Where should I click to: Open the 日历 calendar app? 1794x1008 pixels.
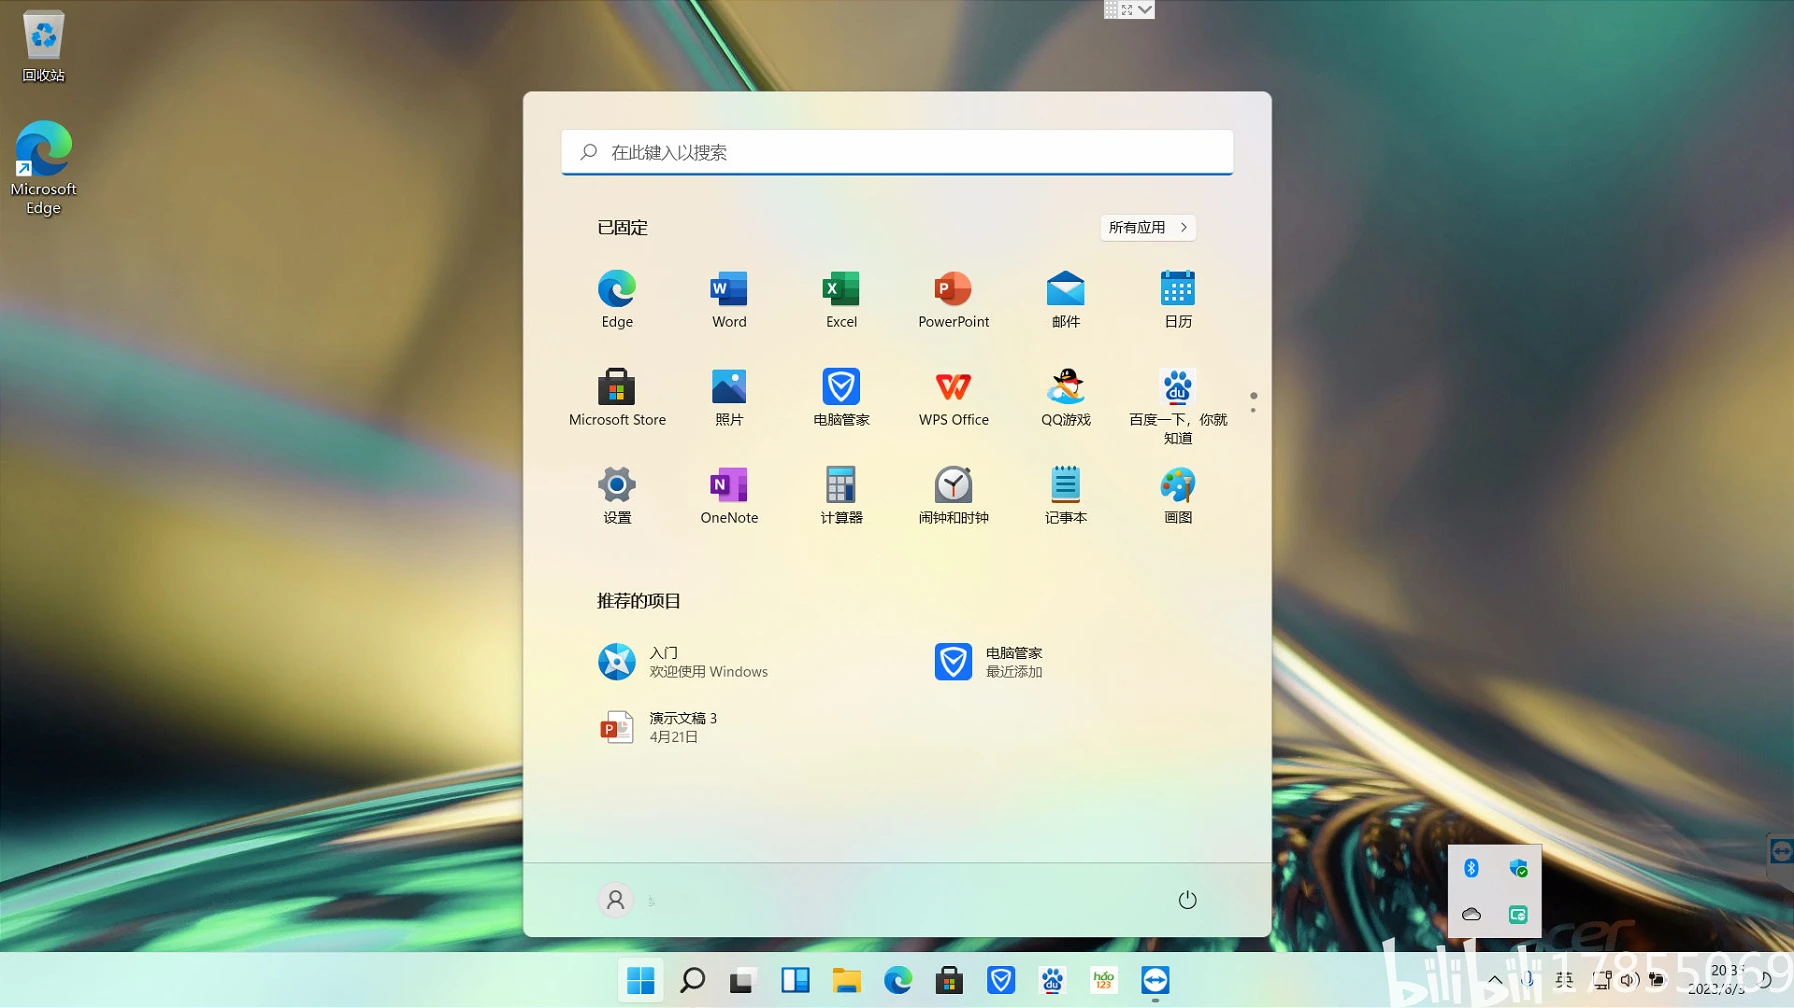point(1177,299)
